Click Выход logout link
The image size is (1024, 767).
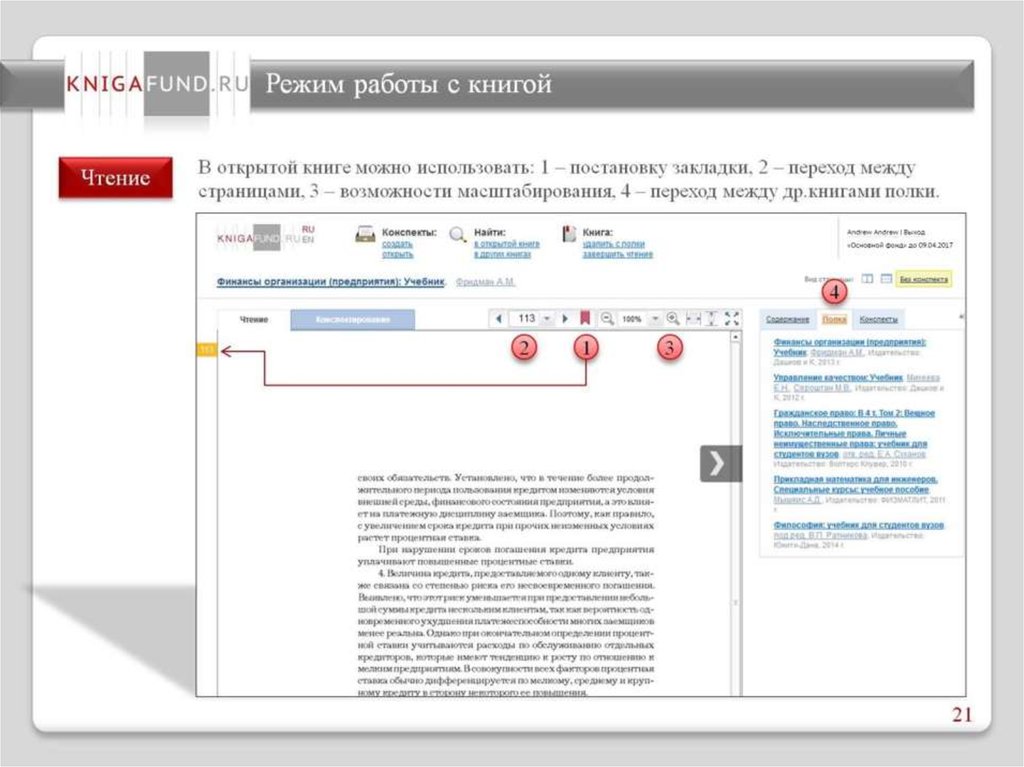pyautogui.click(x=914, y=232)
